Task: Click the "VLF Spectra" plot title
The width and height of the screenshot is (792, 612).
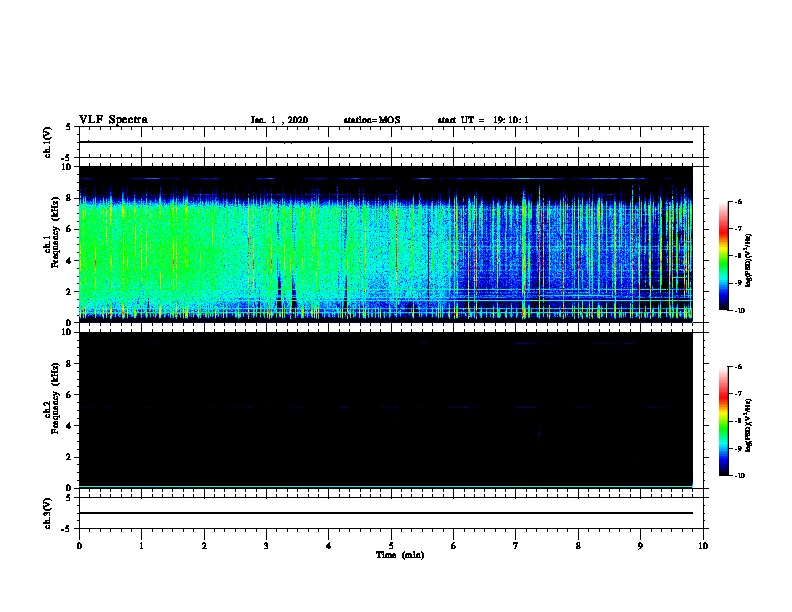Action: coord(113,120)
